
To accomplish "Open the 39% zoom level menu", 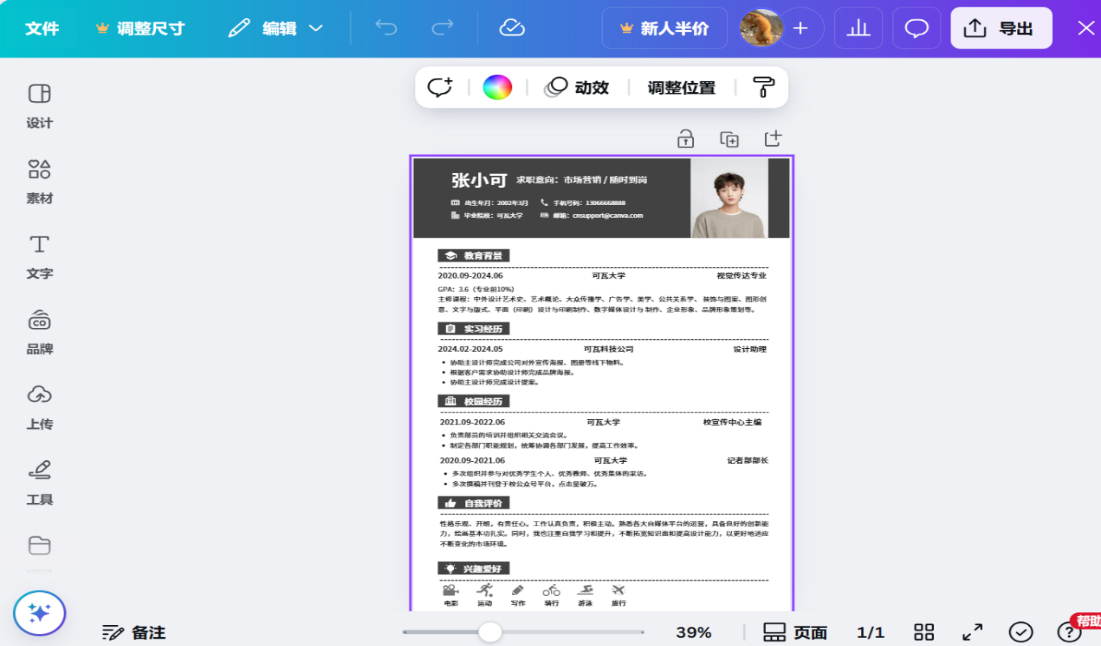I will [693, 633].
